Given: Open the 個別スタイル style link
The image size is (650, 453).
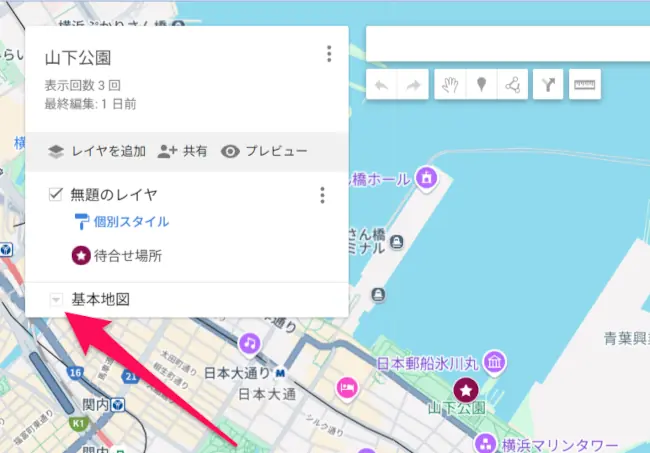Looking at the screenshot, I should [131, 222].
